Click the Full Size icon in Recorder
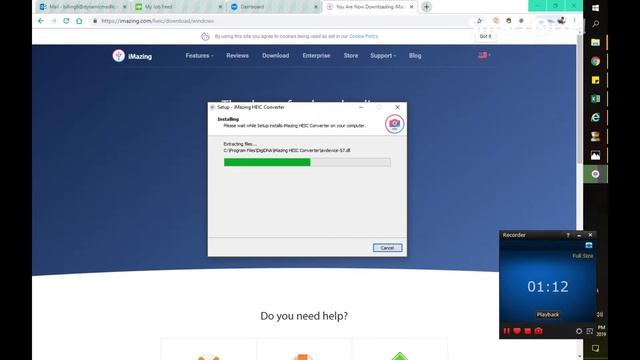Screen dimensions: 640x360 click(x=589, y=245)
